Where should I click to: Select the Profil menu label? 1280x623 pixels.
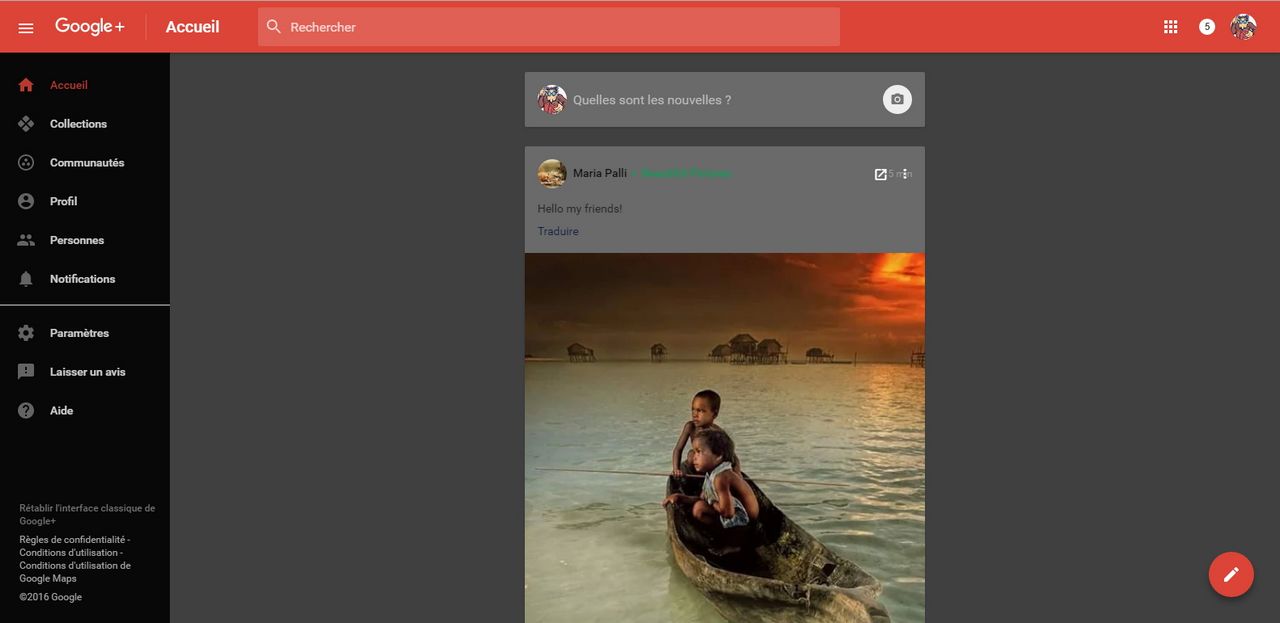(x=63, y=201)
